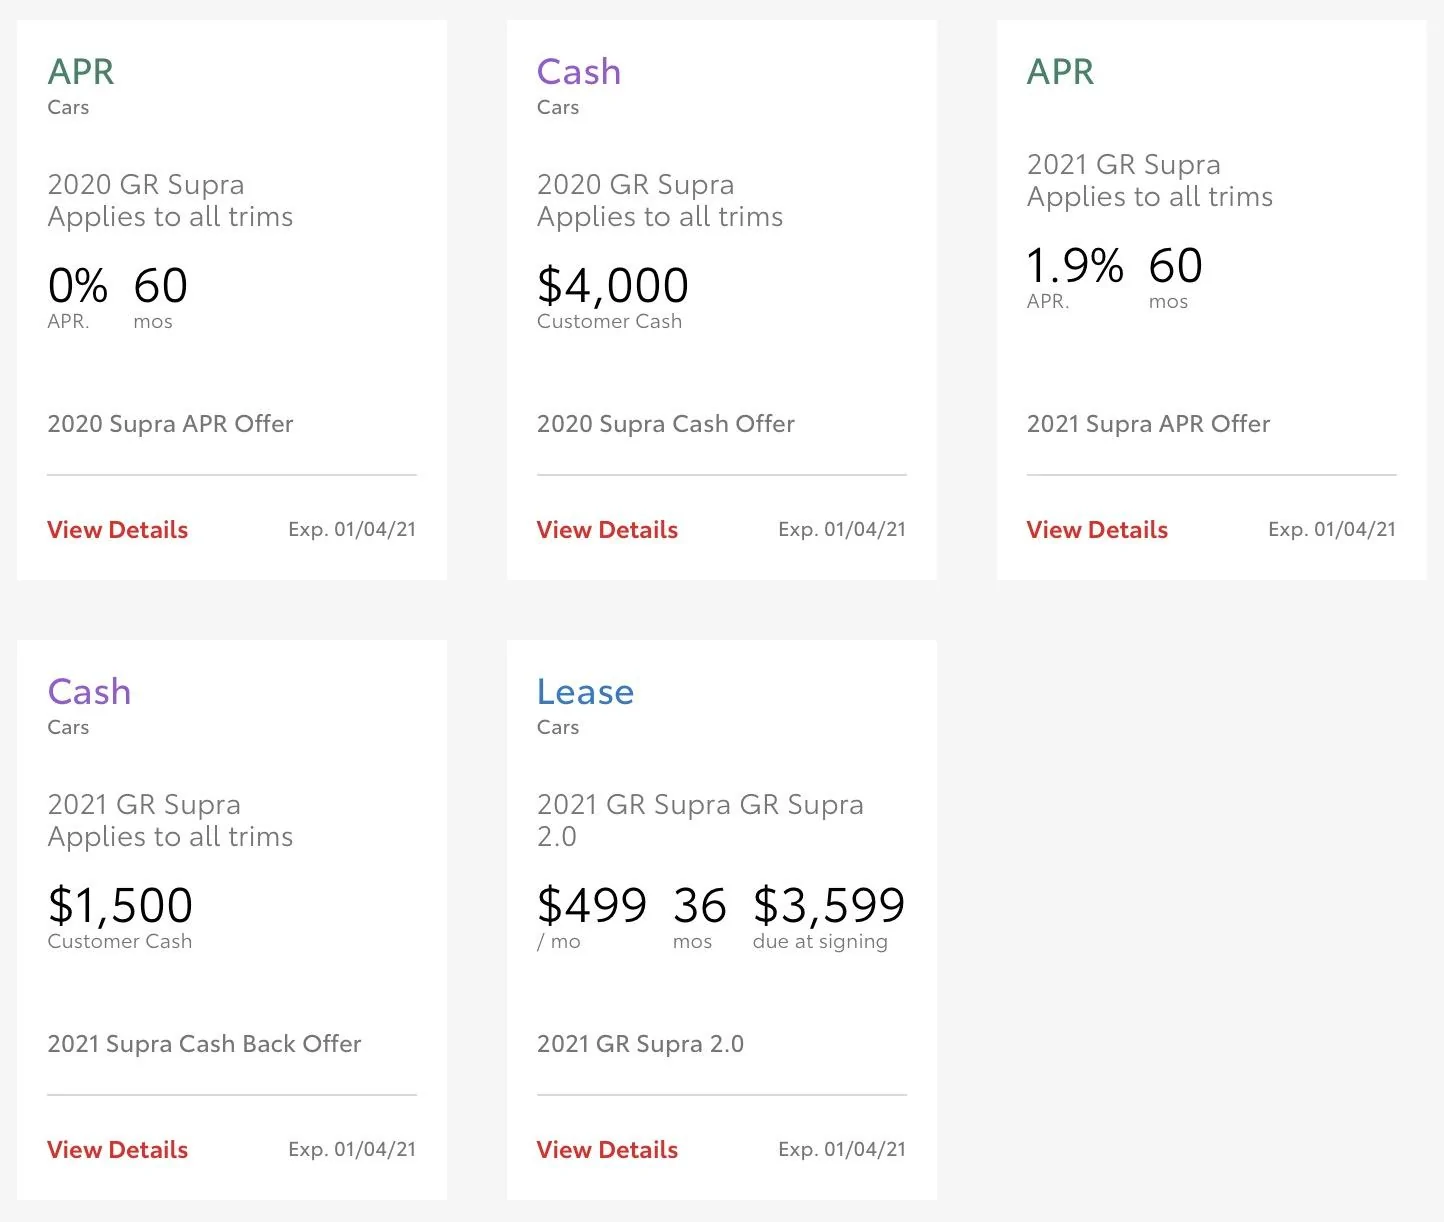This screenshot has width=1444, height=1222.
Task: Click the $3,599 due at signing amount
Action: [829, 906]
